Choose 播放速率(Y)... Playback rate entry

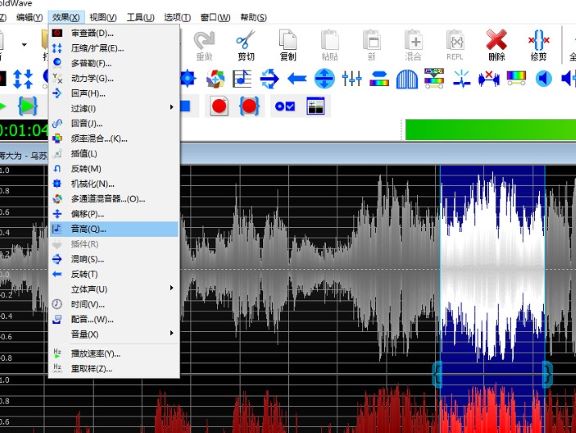(114, 354)
